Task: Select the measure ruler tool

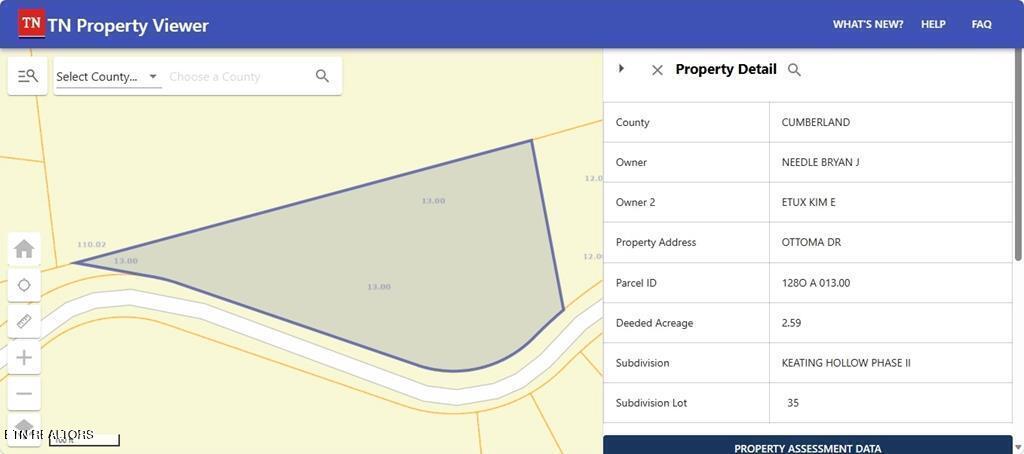Action: click(24, 321)
